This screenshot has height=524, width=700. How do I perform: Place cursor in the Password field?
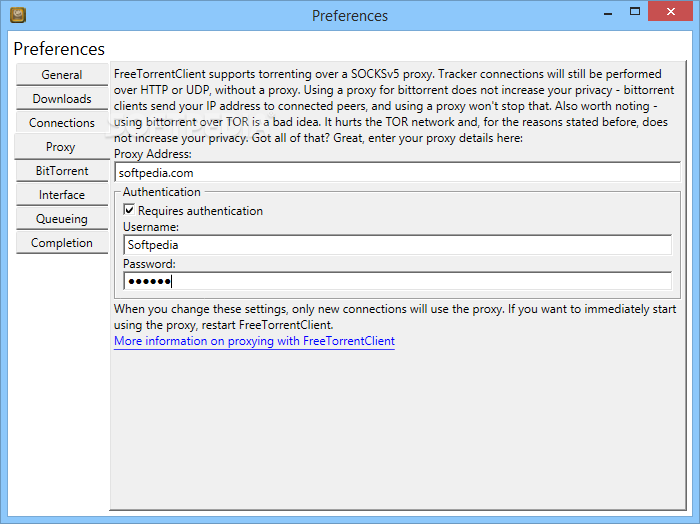pyautogui.click(x=397, y=282)
